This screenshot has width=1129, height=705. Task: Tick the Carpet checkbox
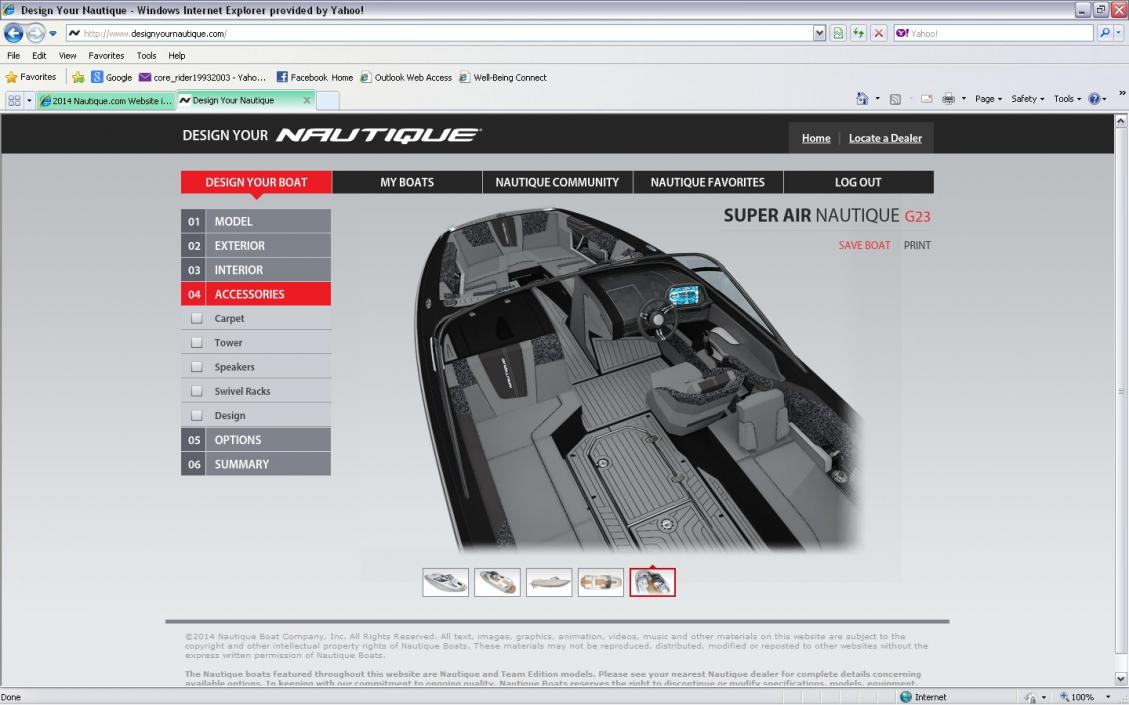tap(197, 318)
